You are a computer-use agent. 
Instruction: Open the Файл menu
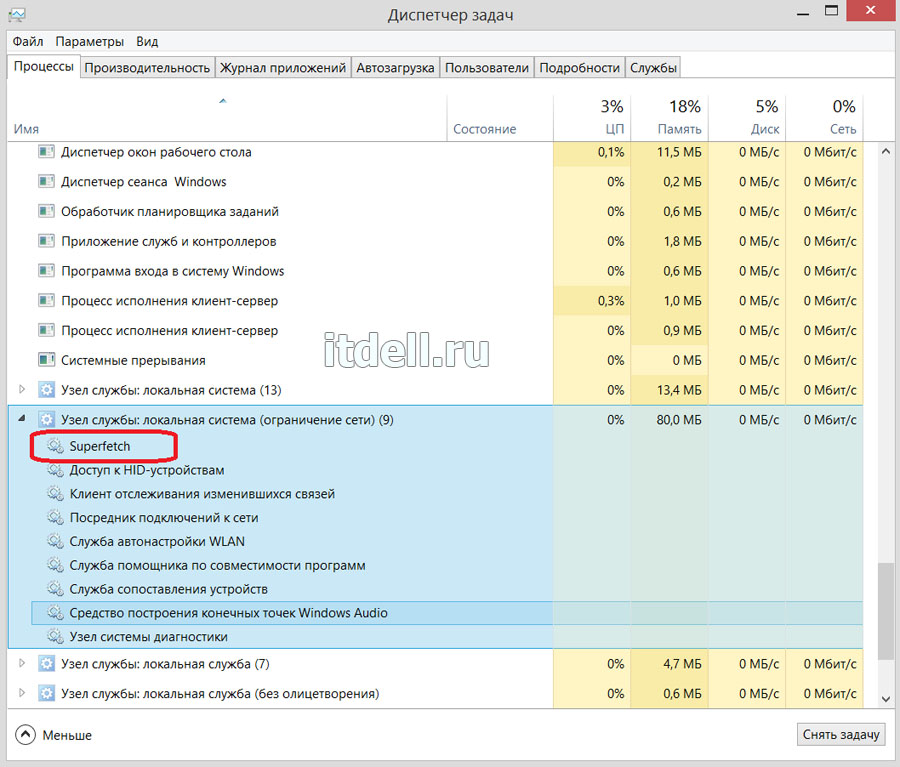point(28,41)
